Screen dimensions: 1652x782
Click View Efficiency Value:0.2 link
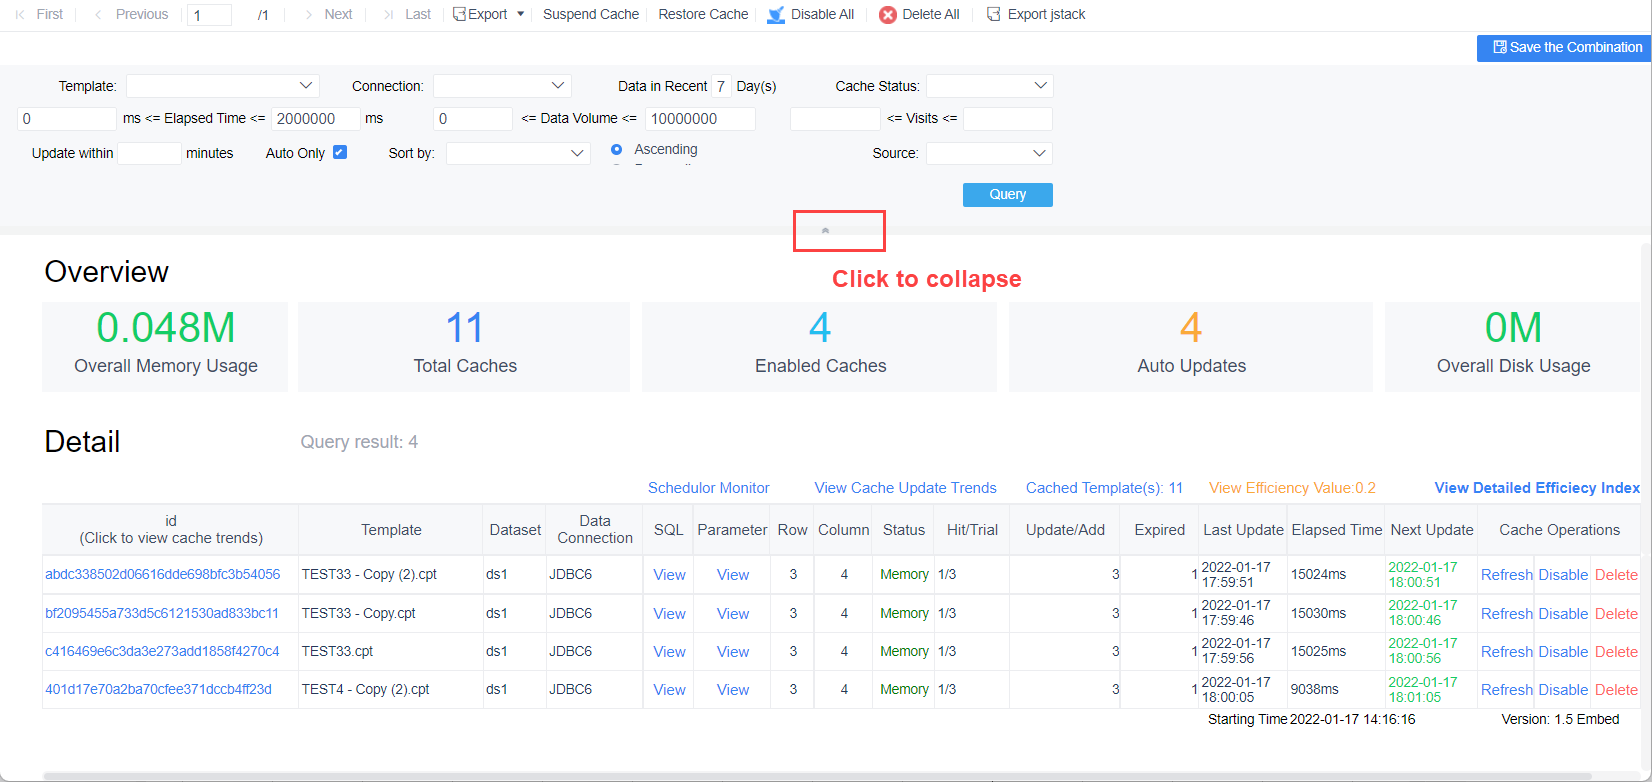1293,488
